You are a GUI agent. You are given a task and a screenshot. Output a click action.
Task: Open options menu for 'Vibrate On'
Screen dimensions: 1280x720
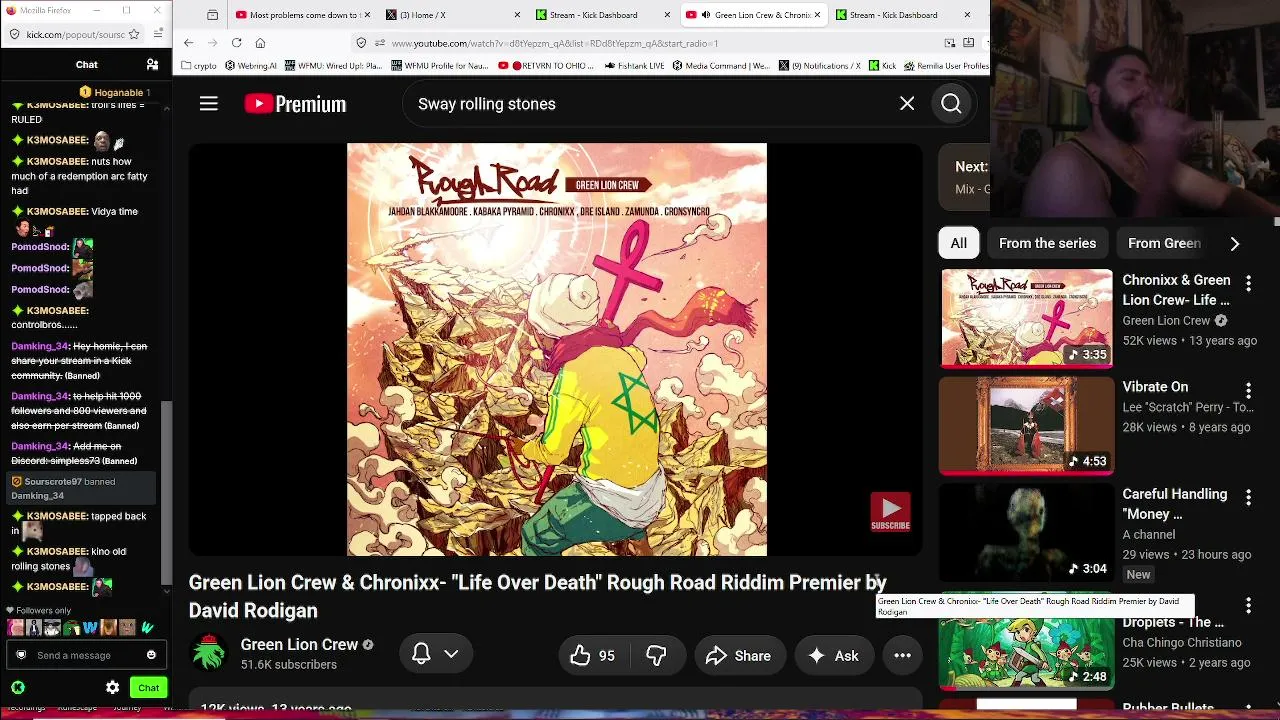click(x=1248, y=390)
